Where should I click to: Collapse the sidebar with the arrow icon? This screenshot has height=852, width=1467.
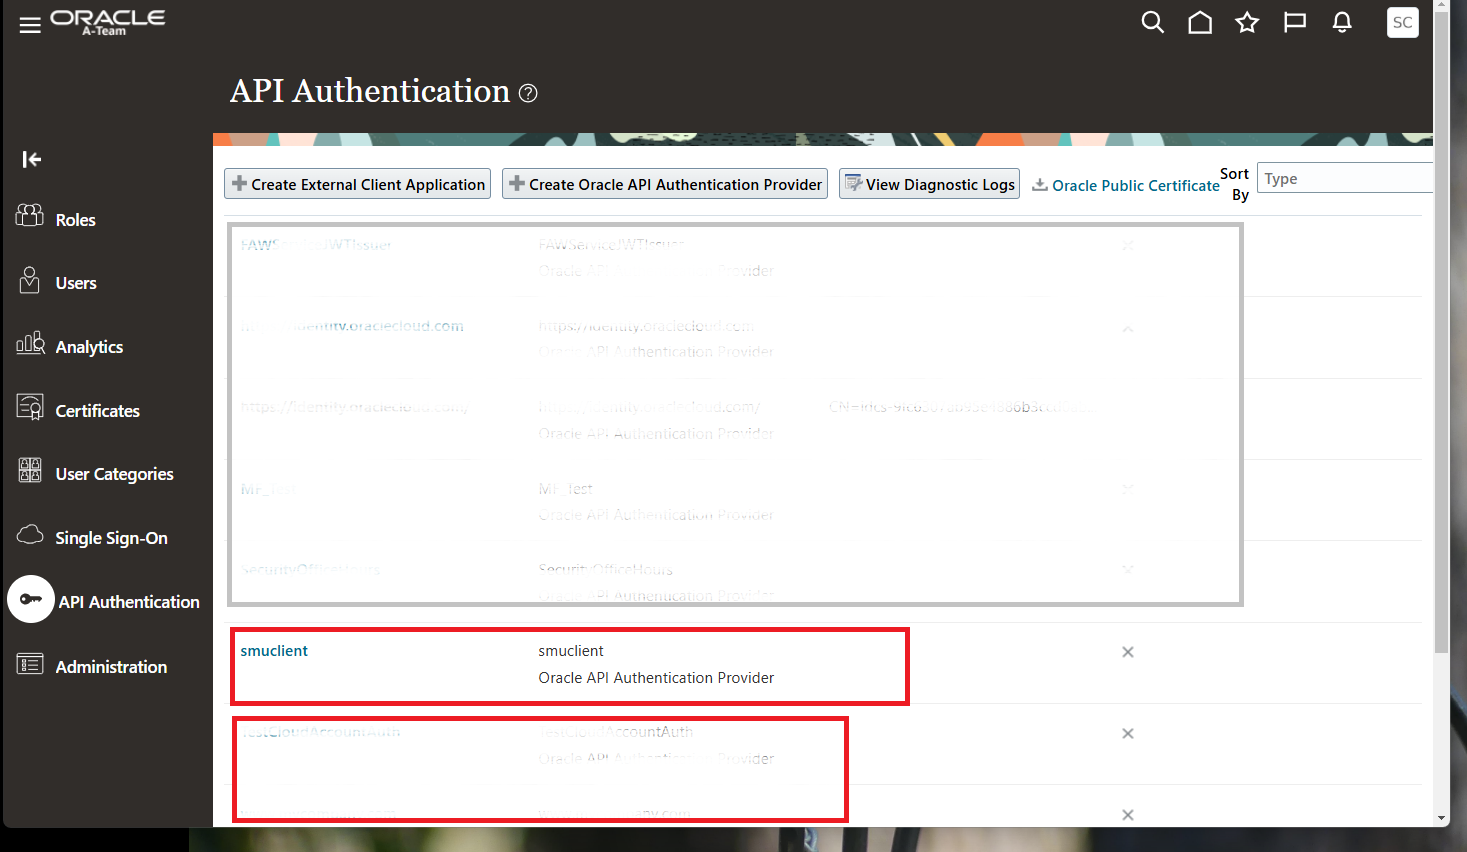click(x=32, y=159)
